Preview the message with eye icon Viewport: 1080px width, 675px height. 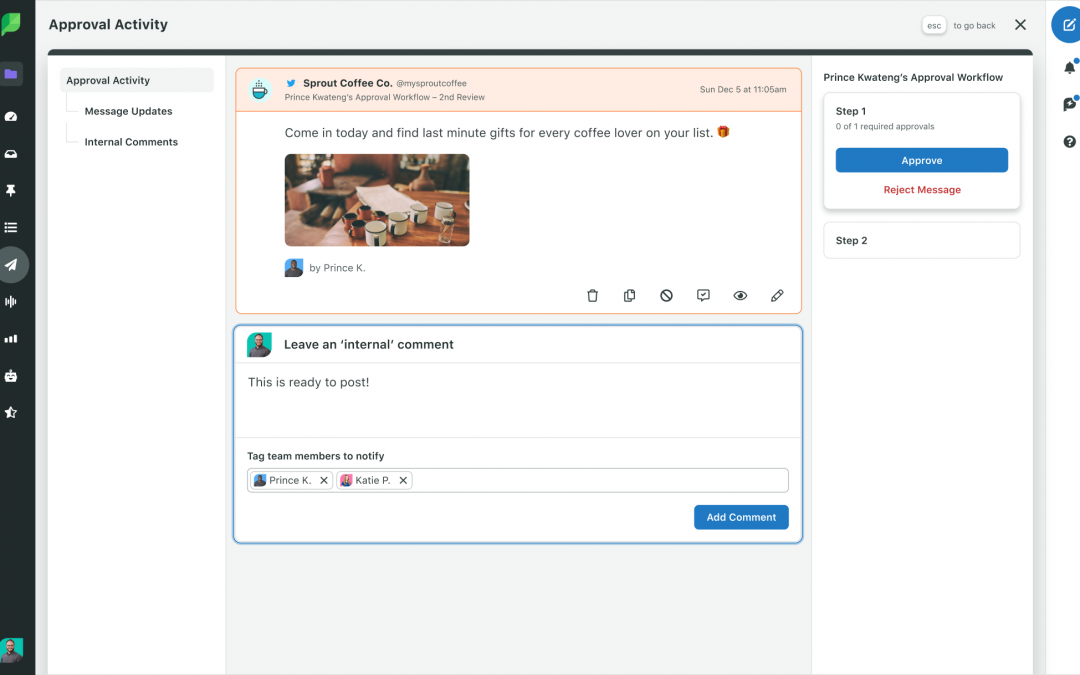740,295
